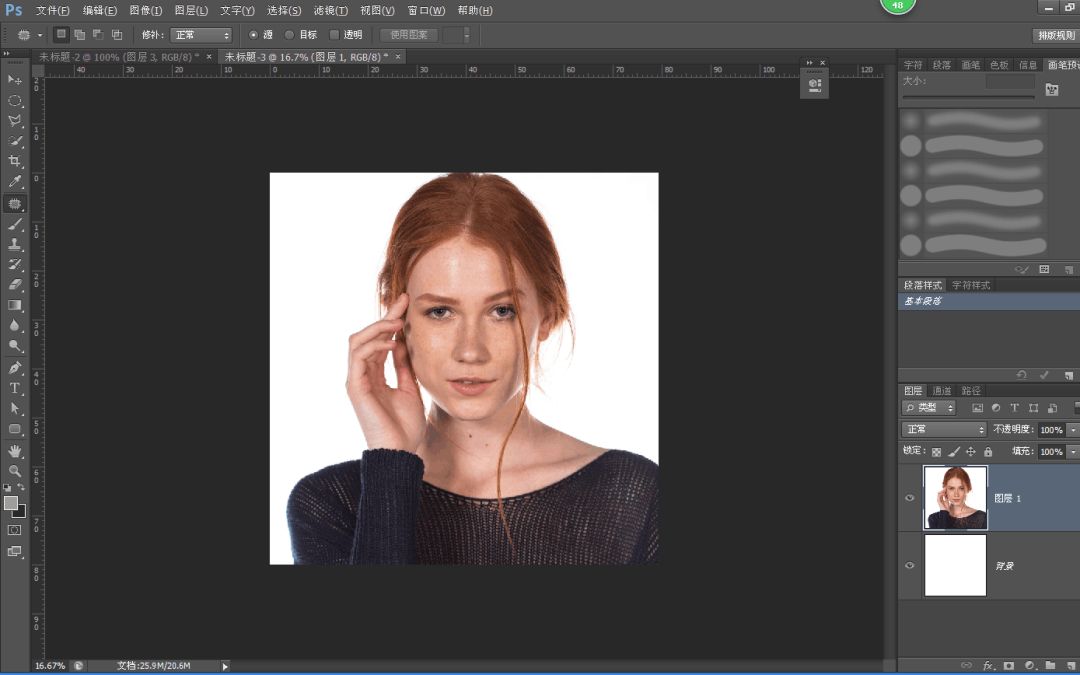This screenshot has width=1080, height=675.
Task: Activate the Hand tool
Action: 15,451
